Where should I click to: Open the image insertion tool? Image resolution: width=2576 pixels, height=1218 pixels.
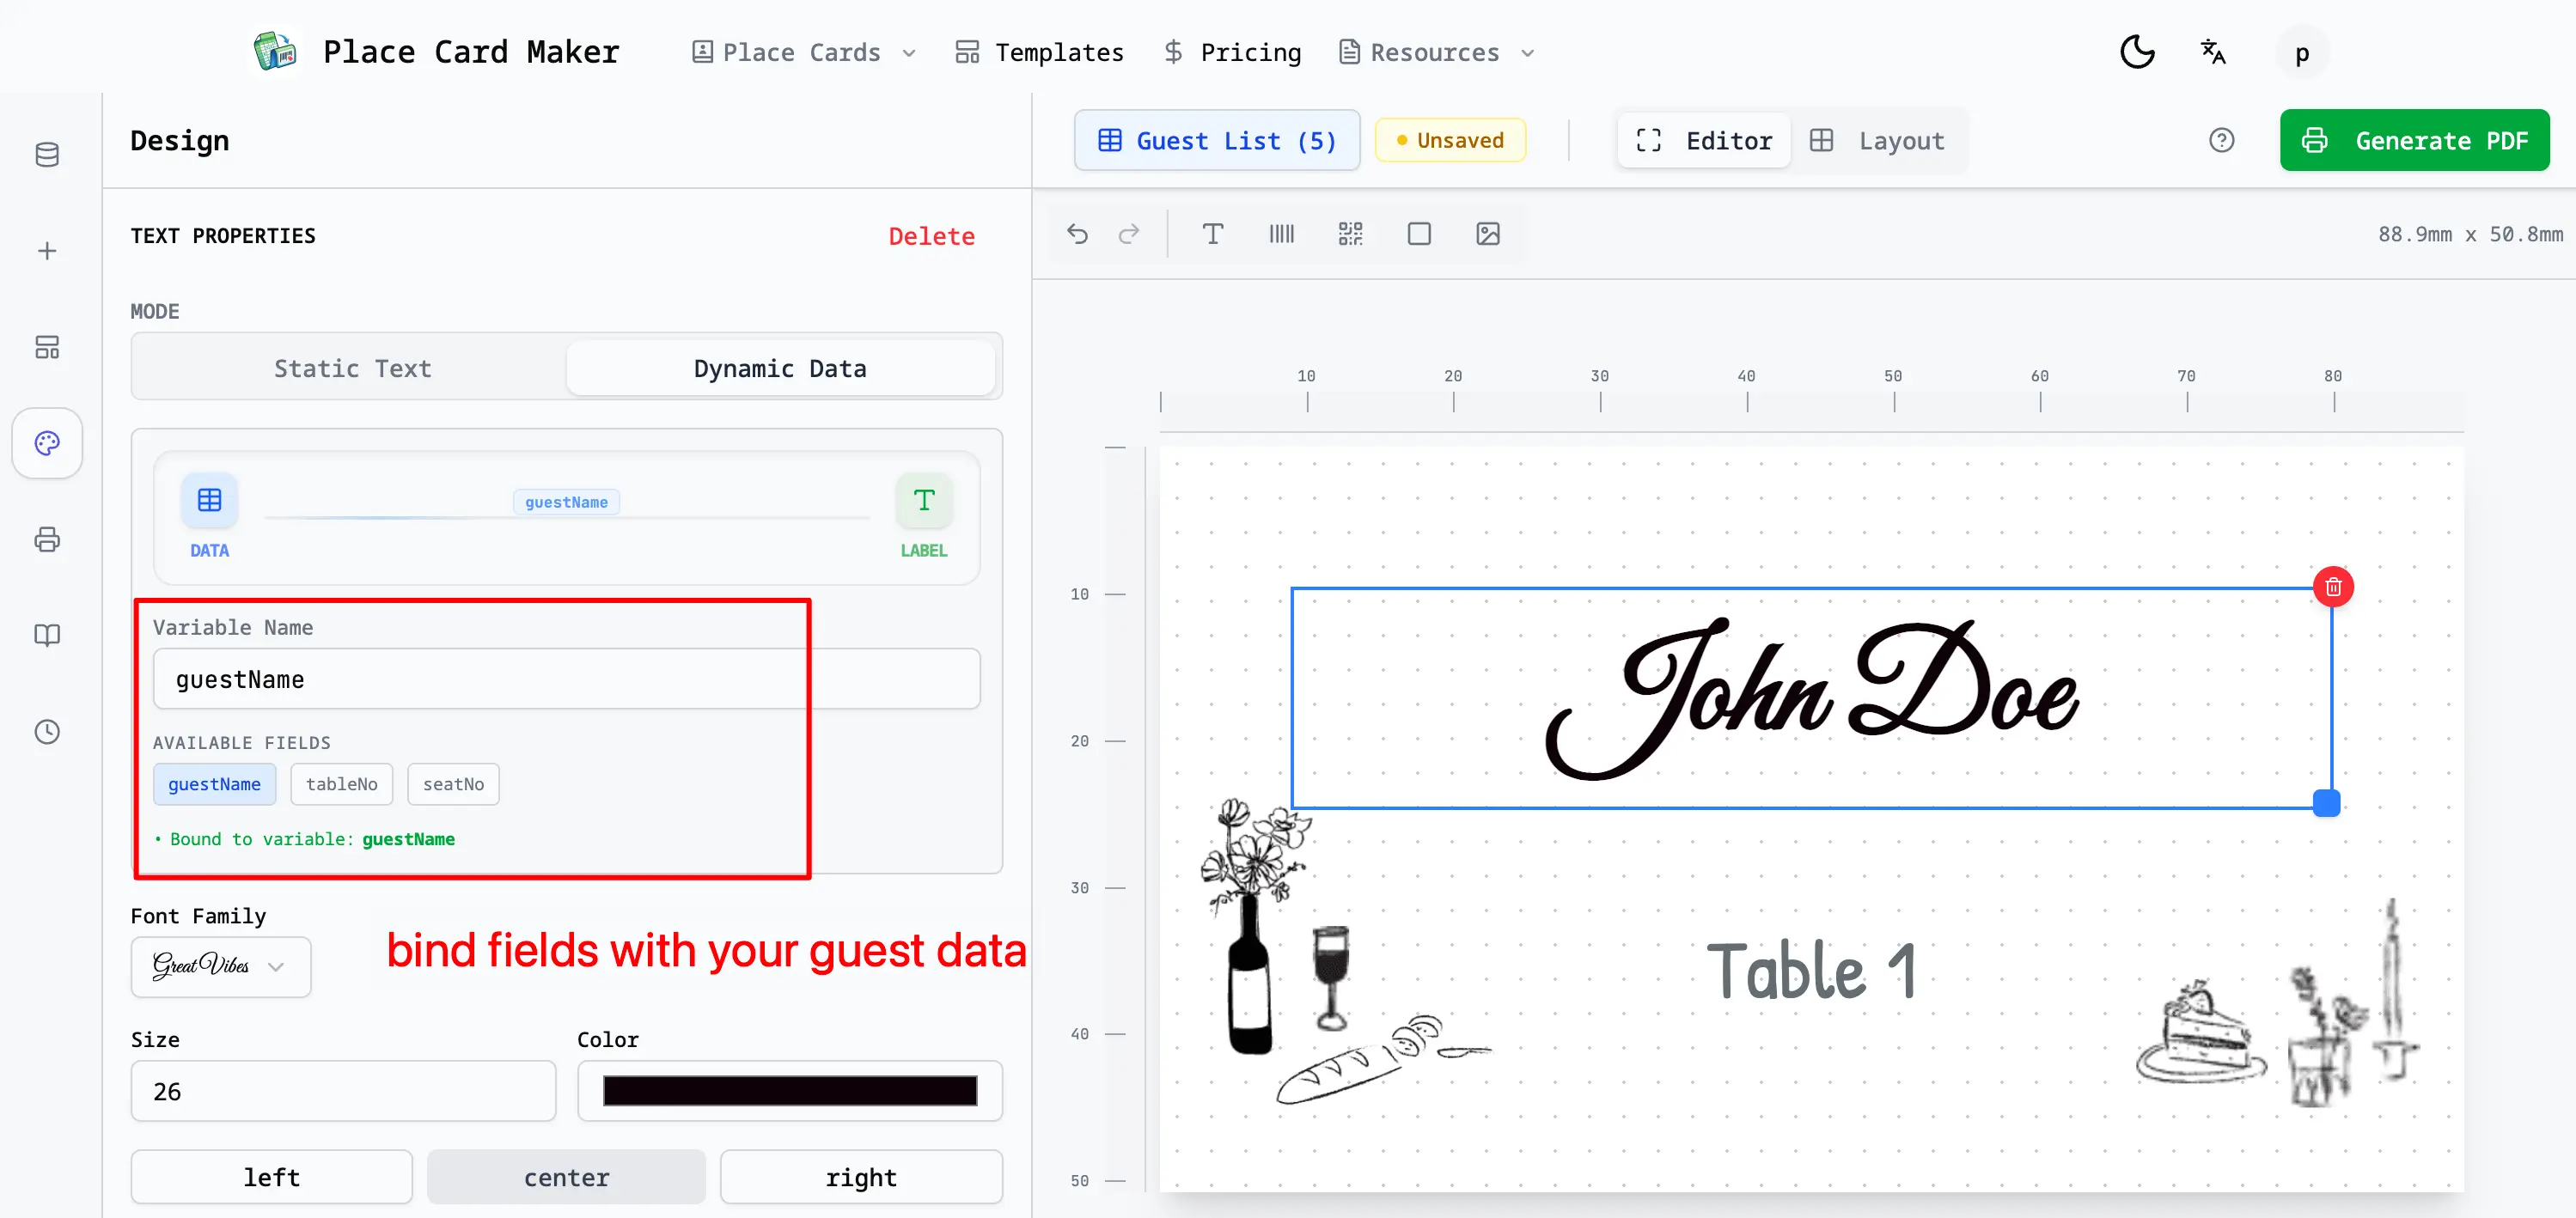[x=1488, y=234]
